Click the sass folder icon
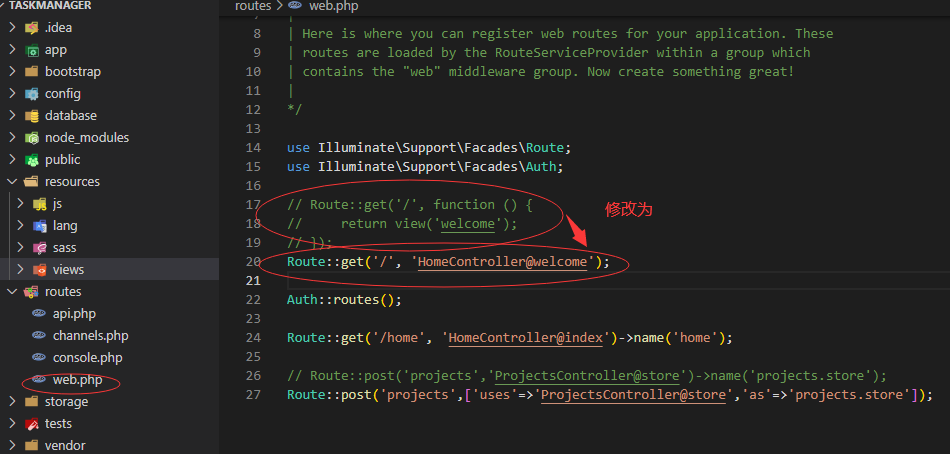 pyautogui.click(x=39, y=248)
